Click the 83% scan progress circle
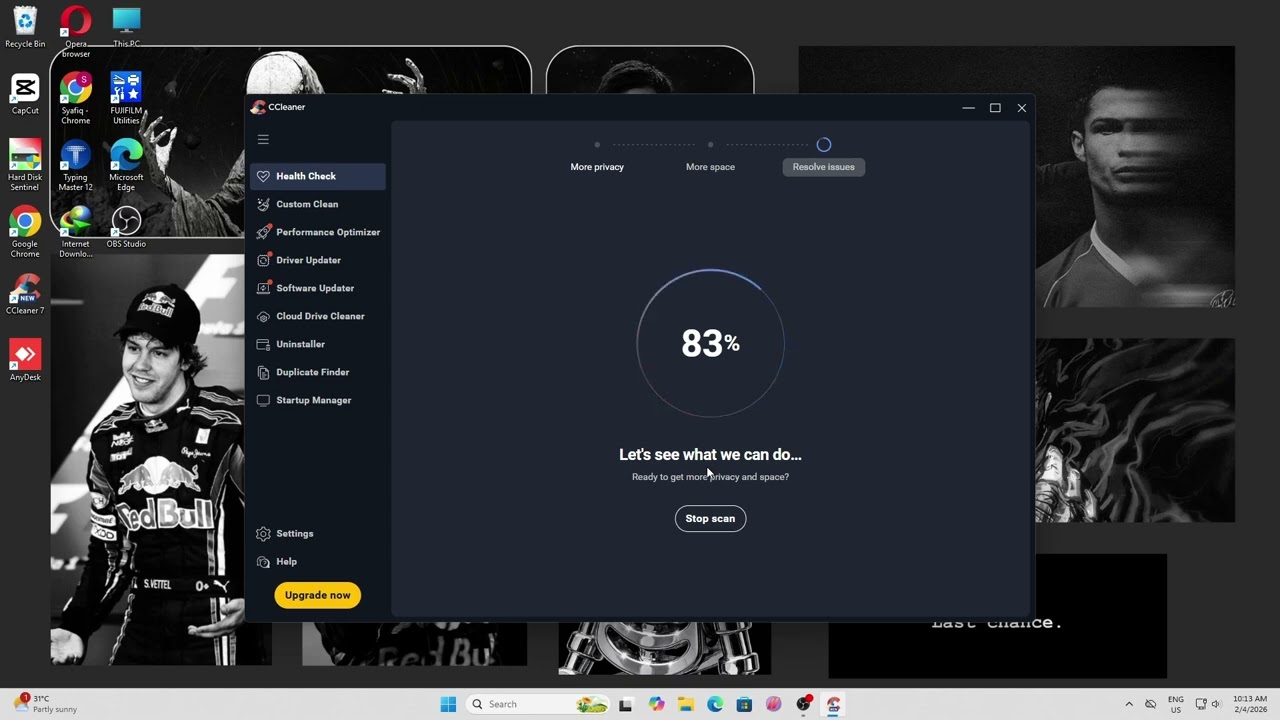This screenshot has height=720, width=1280. (x=710, y=344)
